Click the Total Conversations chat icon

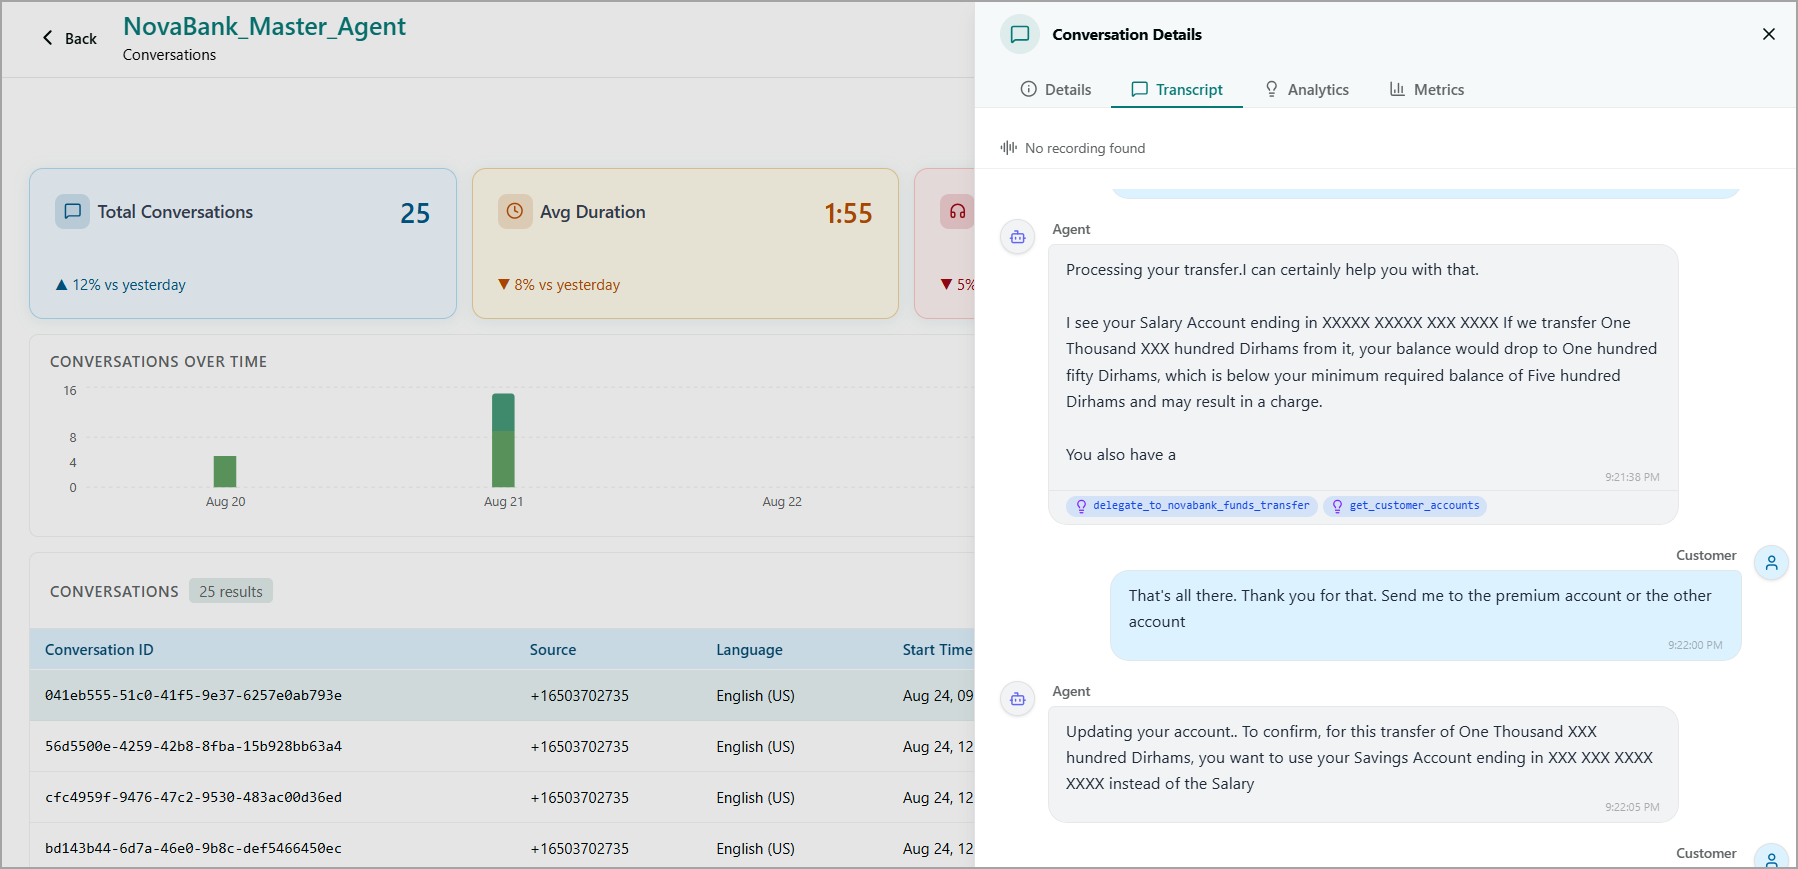[72, 212]
